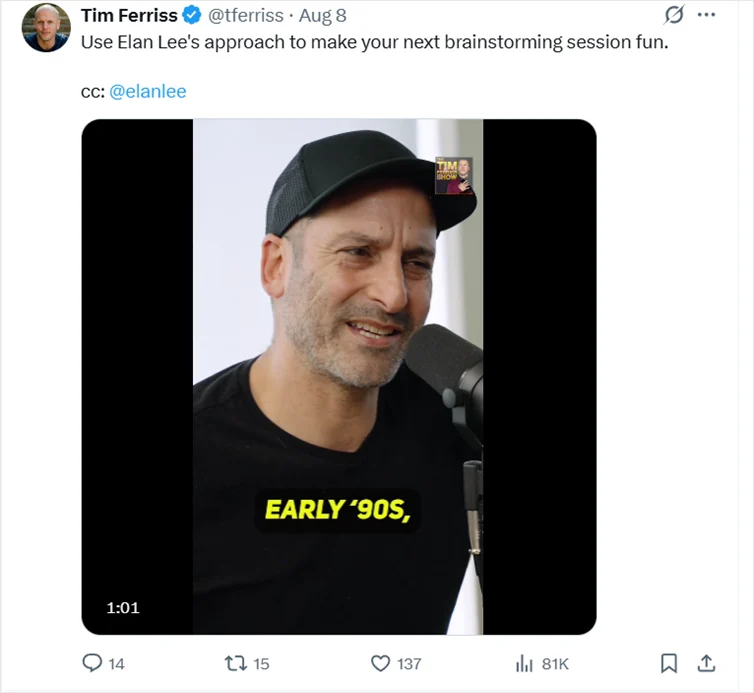Like the tweet with the heart icon
This screenshot has height=693, width=754.
pos(380,663)
